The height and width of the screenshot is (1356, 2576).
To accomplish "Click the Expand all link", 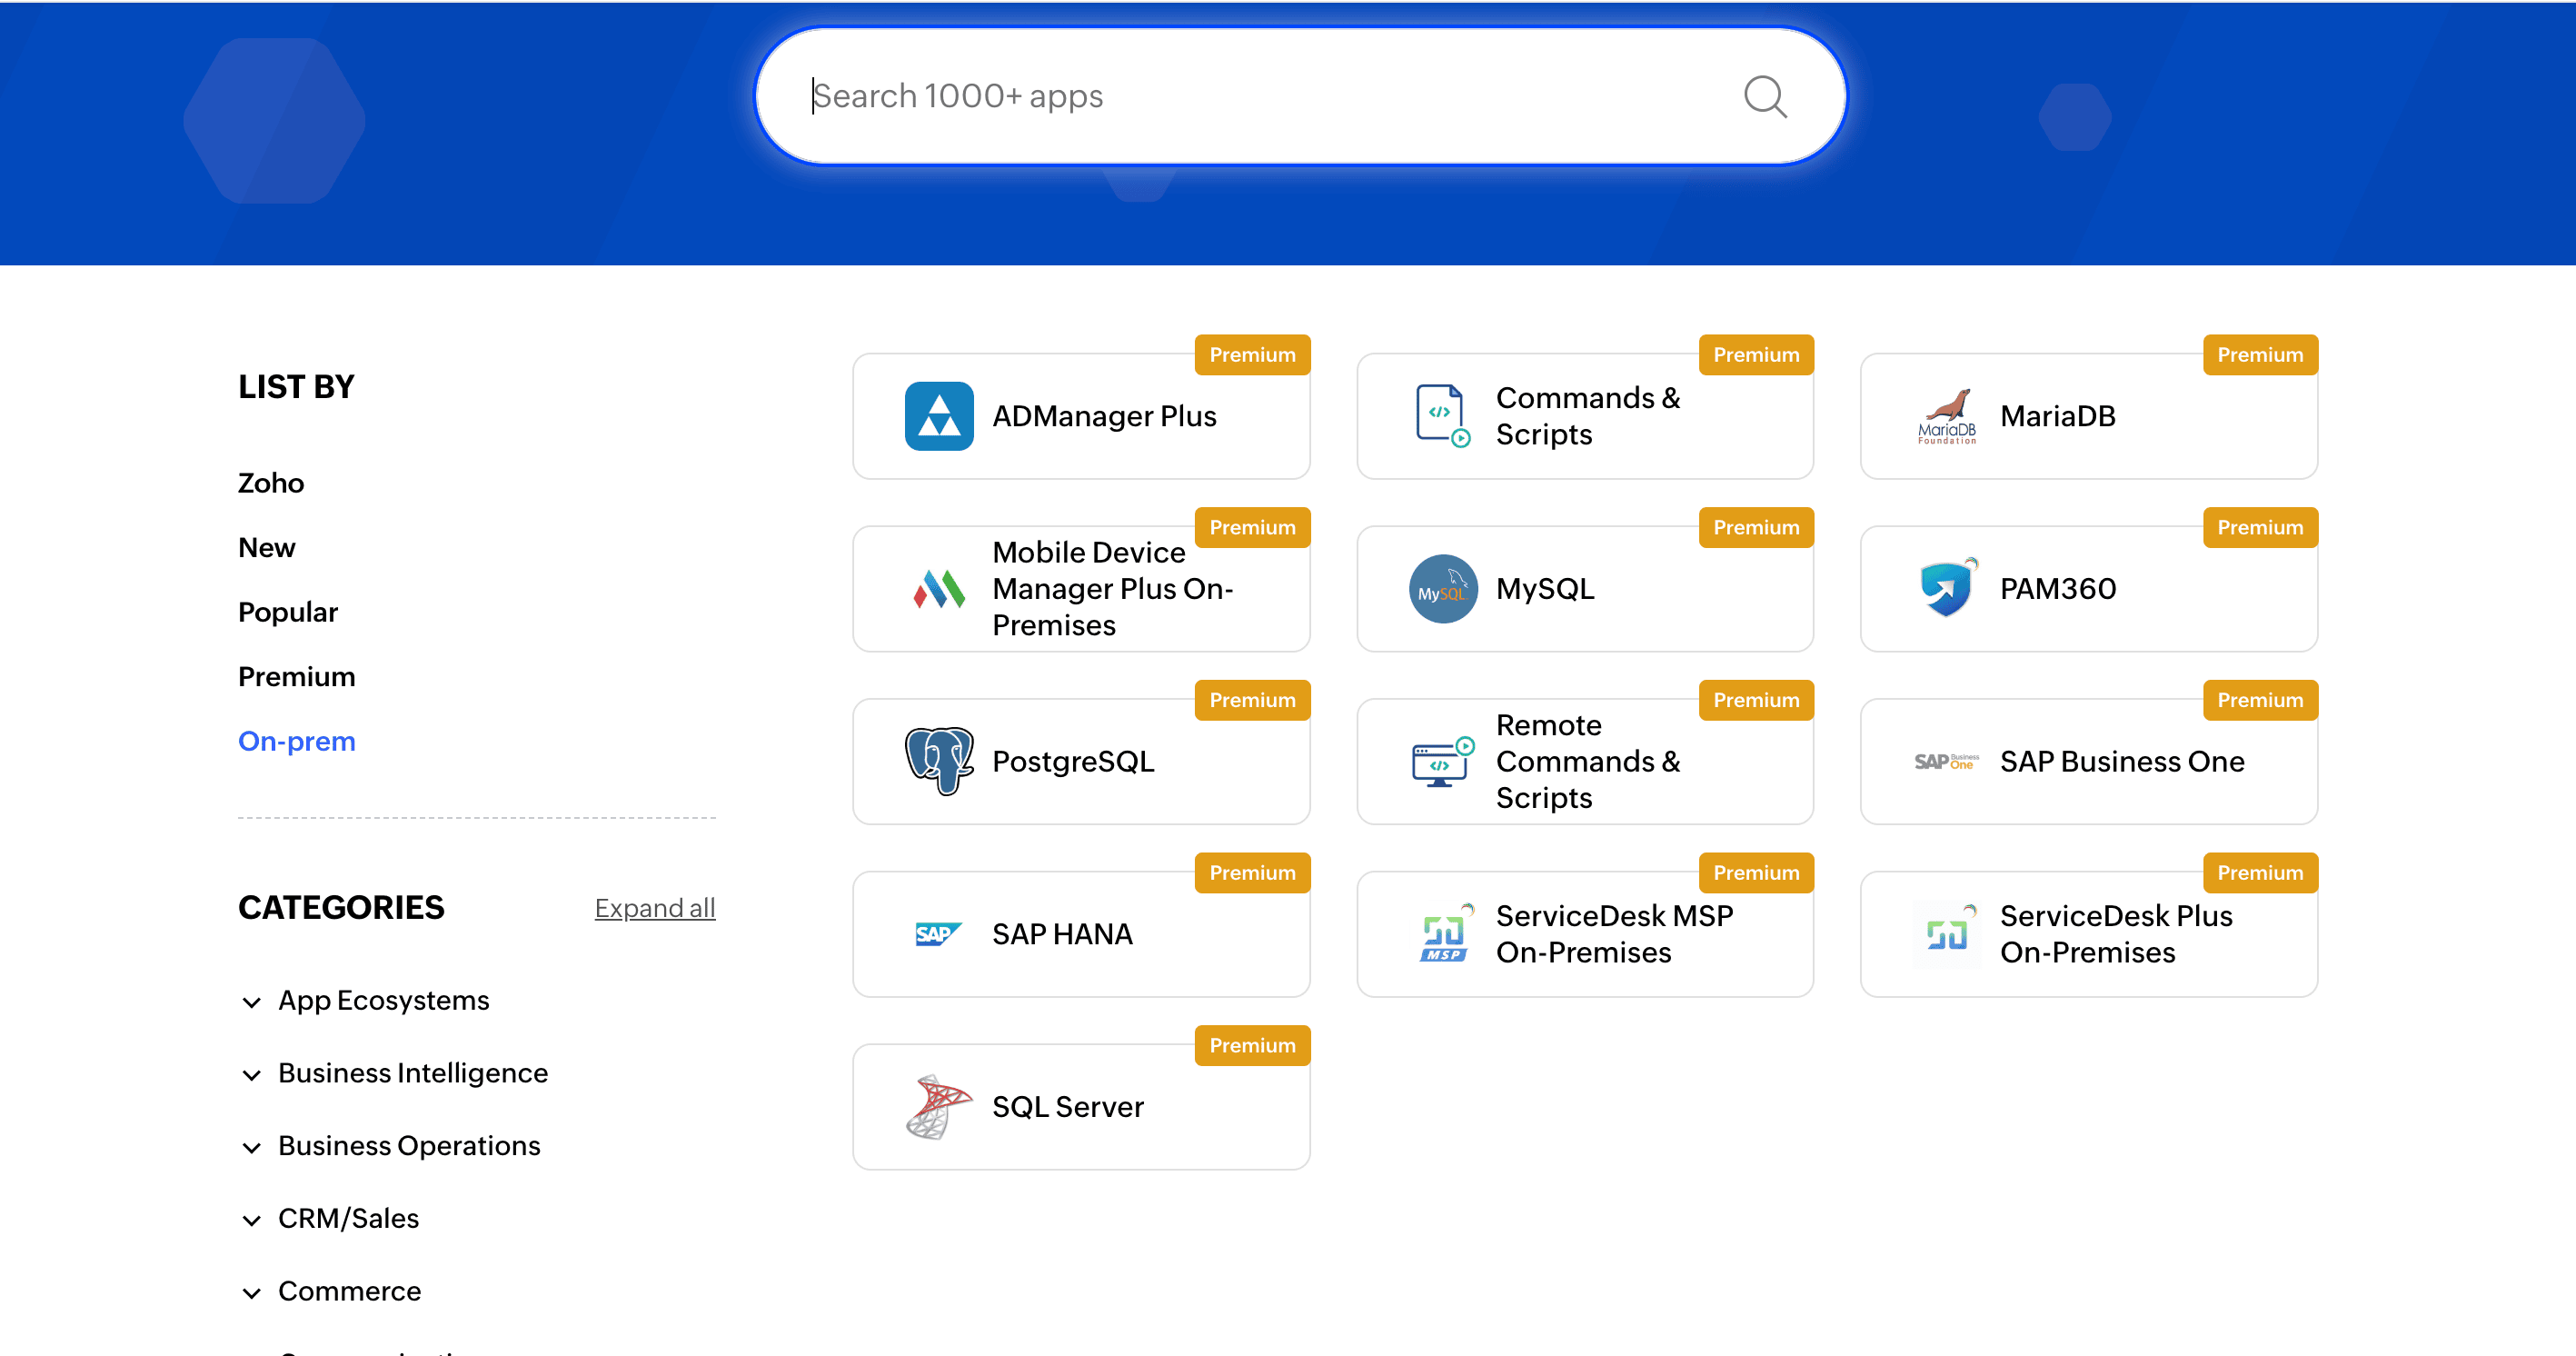I will point(654,908).
